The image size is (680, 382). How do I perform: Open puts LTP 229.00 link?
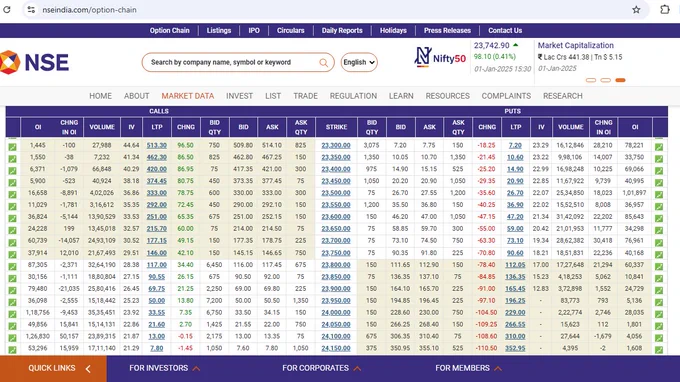(x=515, y=313)
